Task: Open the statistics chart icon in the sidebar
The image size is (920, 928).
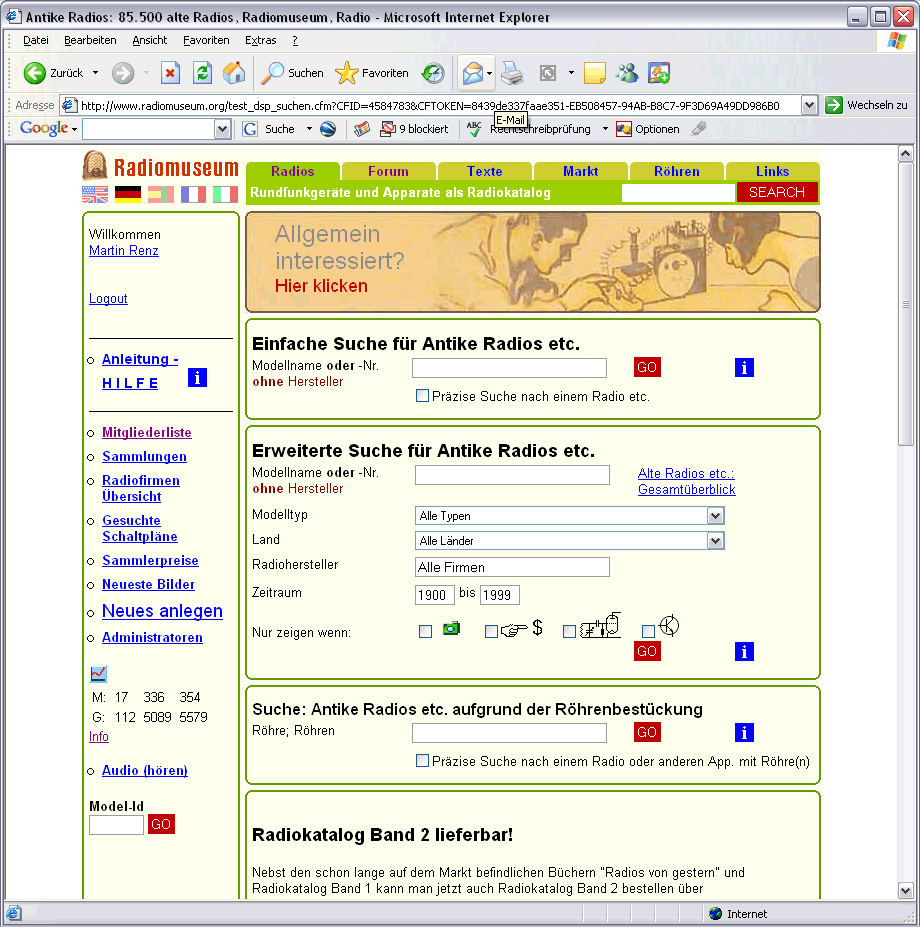Action: [x=98, y=674]
